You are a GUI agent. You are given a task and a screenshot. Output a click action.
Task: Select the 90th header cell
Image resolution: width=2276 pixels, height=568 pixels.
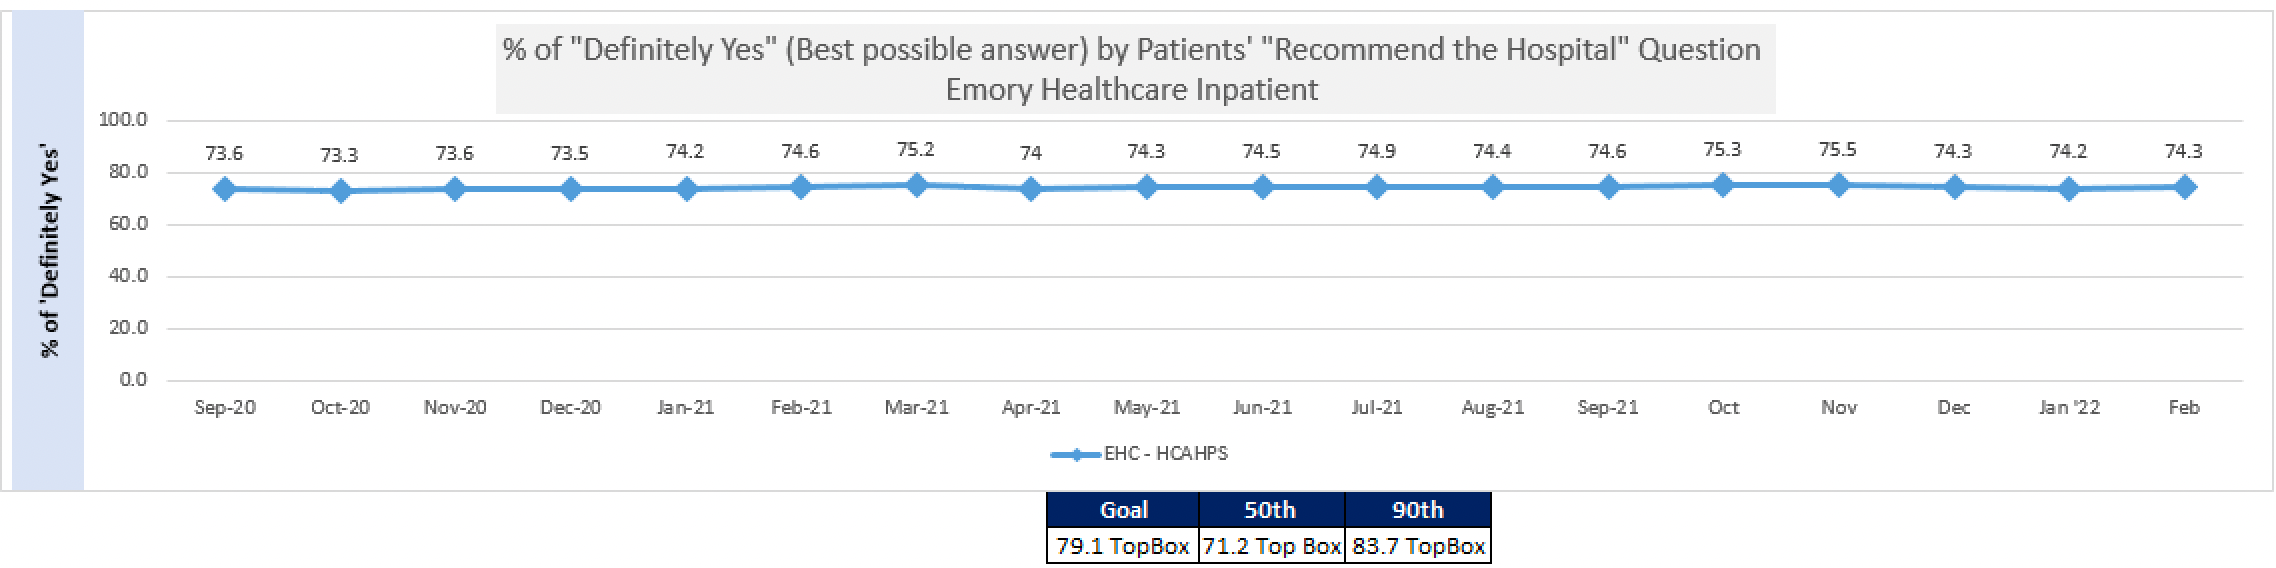(x=1417, y=510)
